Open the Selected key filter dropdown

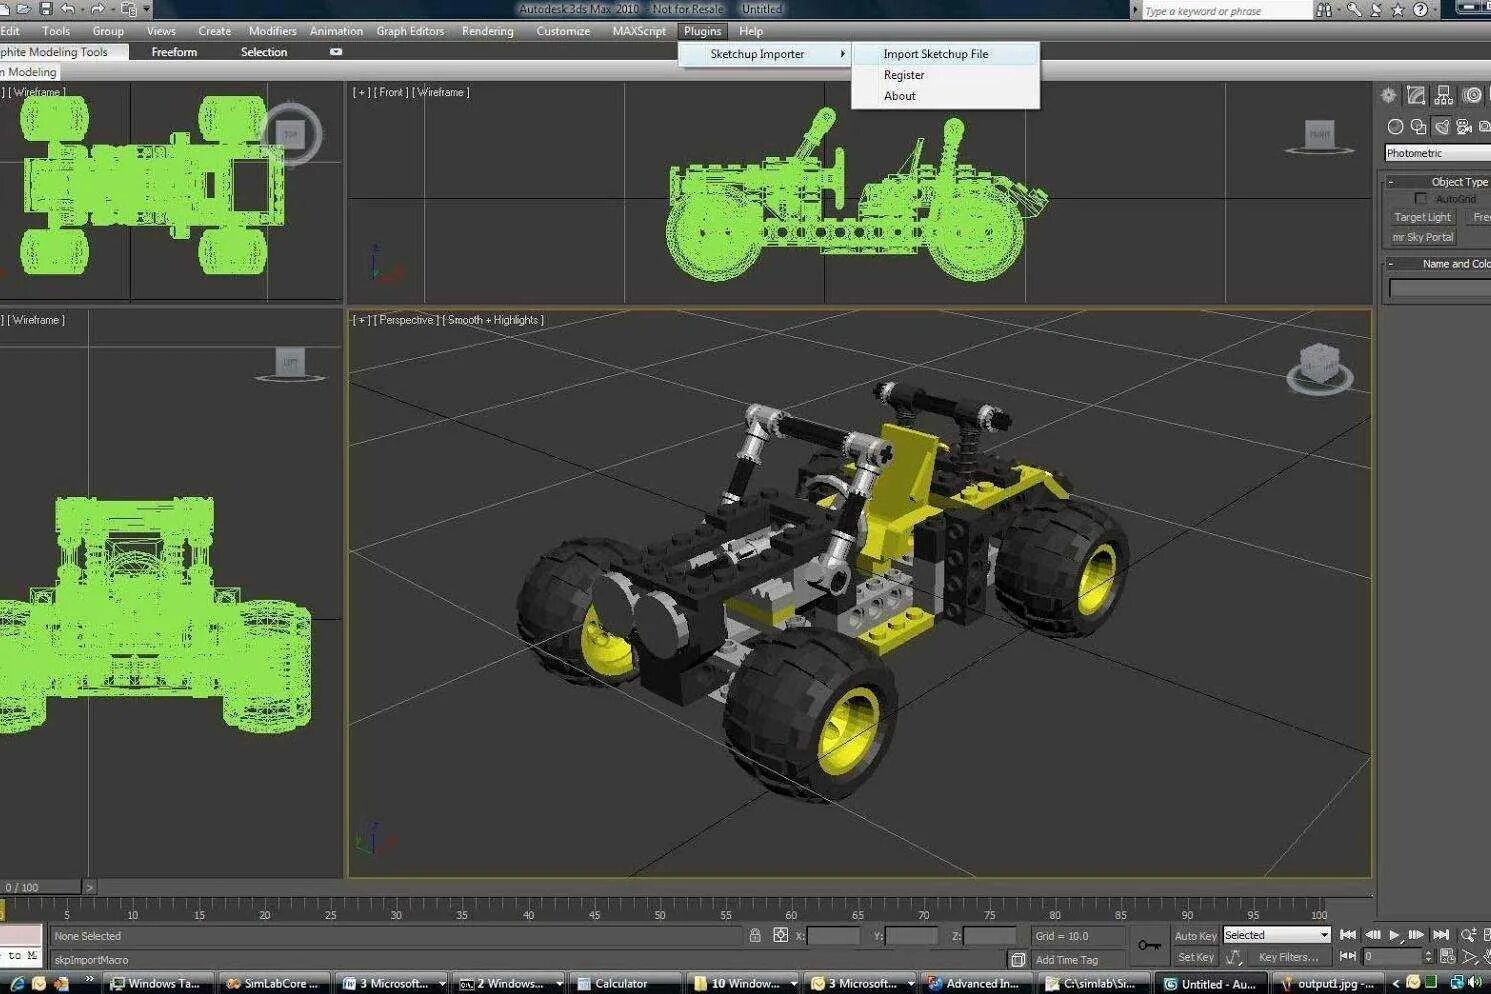click(x=1277, y=935)
